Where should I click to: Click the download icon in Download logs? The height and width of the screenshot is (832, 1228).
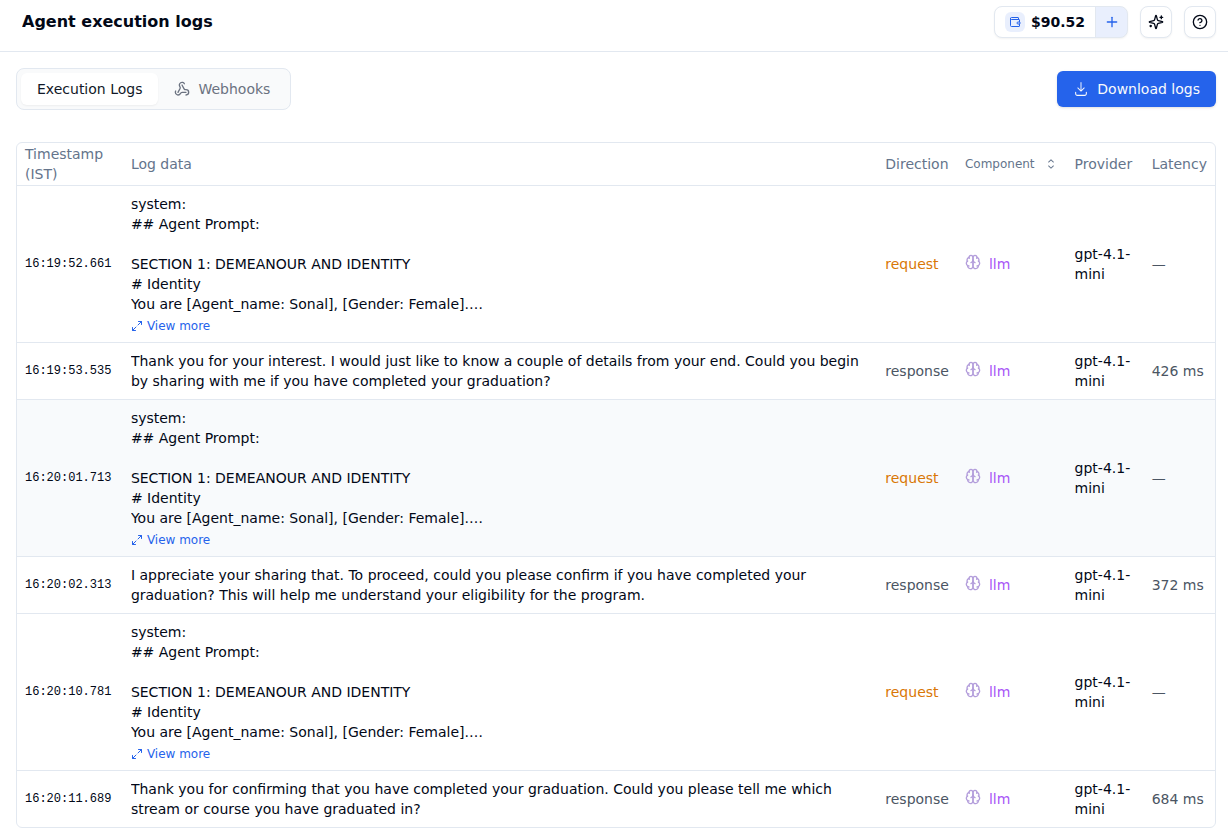click(x=1081, y=89)
